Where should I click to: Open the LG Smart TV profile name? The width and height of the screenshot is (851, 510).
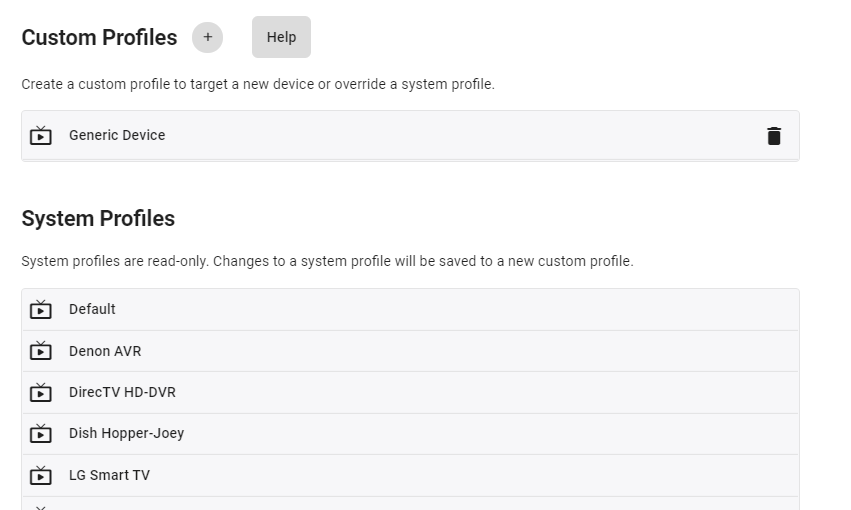click(109, 475)
